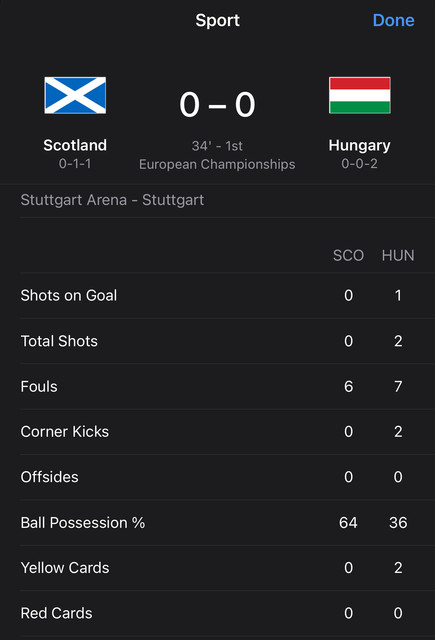Tap the Scotland flag icon
The width and height of the screenshot is (435, 640).
pyautogui.click(x=75, y=96)
